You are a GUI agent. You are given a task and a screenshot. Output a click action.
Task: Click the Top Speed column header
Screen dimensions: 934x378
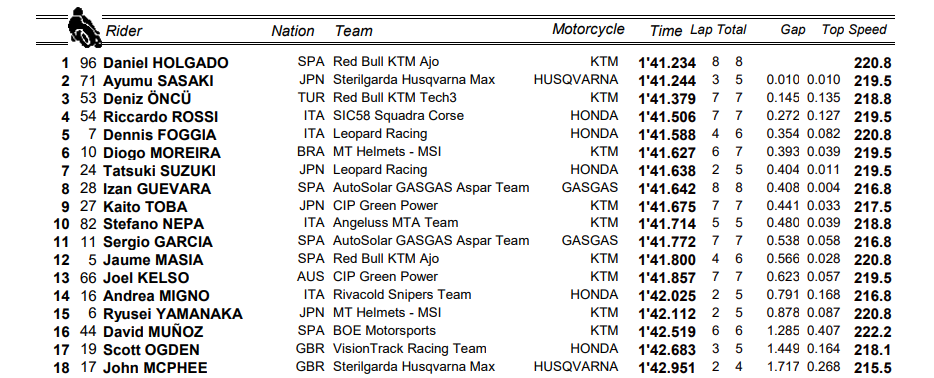pos(854,30)
